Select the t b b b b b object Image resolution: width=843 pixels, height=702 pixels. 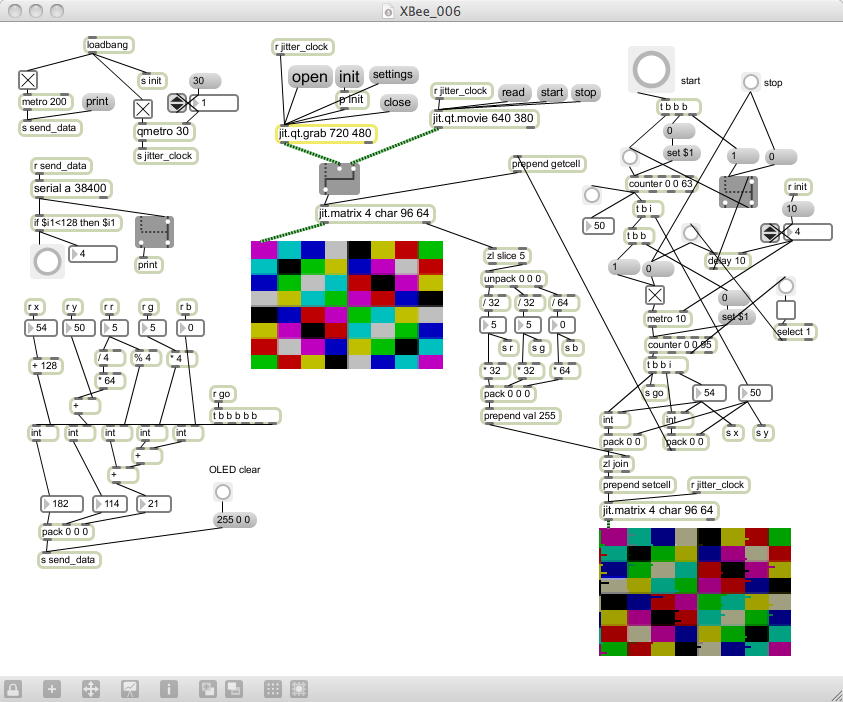[x=245, y=416]
